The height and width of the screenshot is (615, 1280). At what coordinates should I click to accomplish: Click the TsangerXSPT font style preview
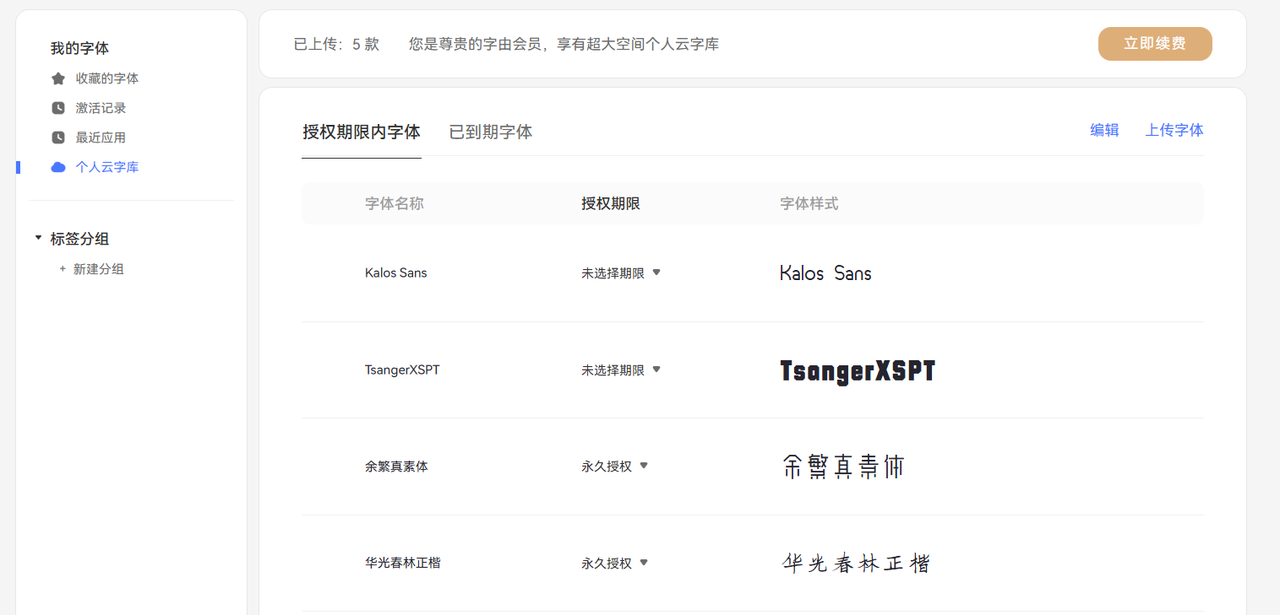click(857, 371)
